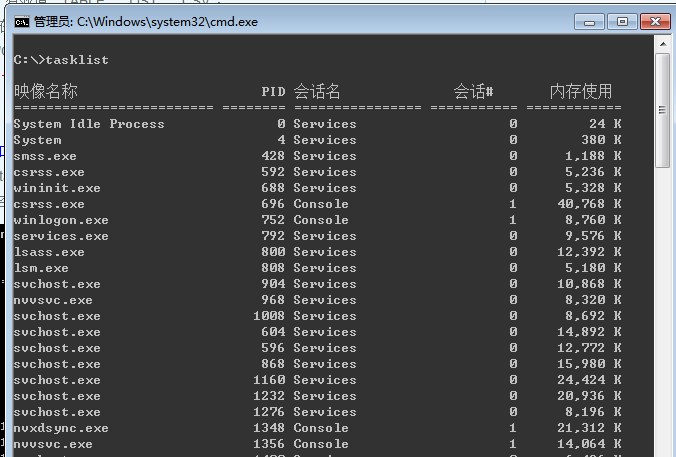The width and height of the screenshot is (676, 457).
Task: Click the 映像名称 column header
Action: coord(46,91)
